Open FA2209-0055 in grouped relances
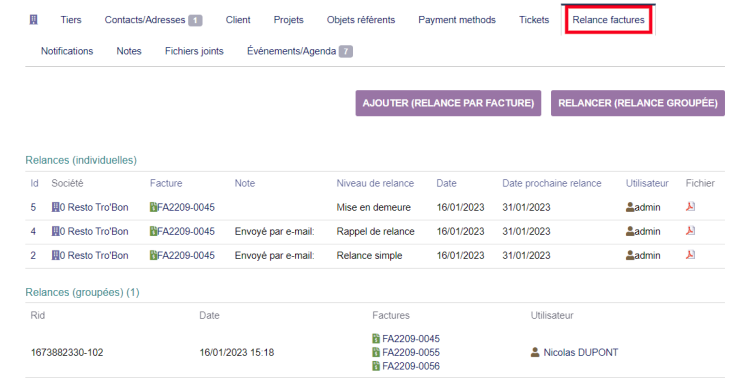The height and width of the screenshot is (390, 749). [411, 352]
